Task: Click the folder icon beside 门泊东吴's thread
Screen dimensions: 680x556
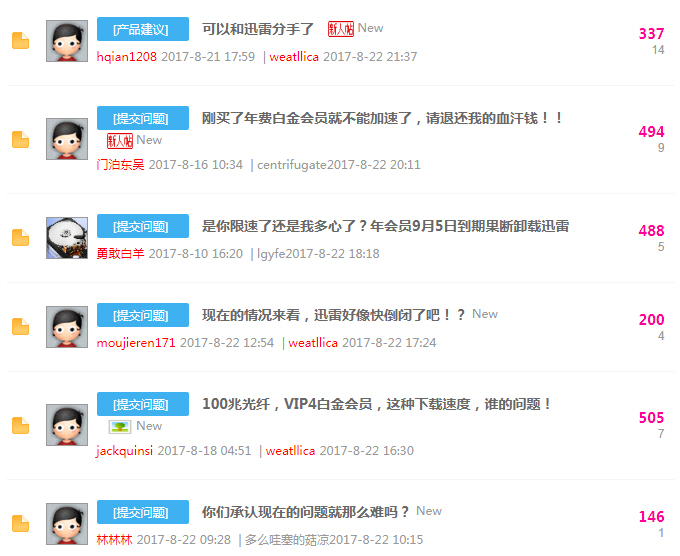Action: click(x=20, y=139)
